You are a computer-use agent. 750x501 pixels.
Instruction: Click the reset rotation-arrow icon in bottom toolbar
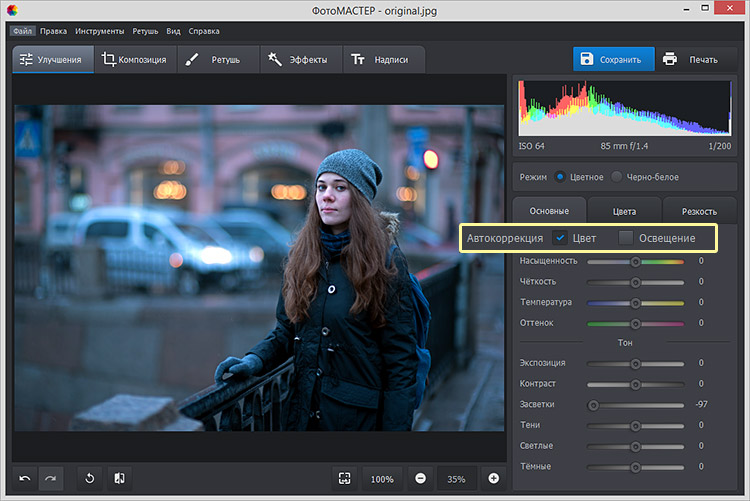tap(90, 478)
